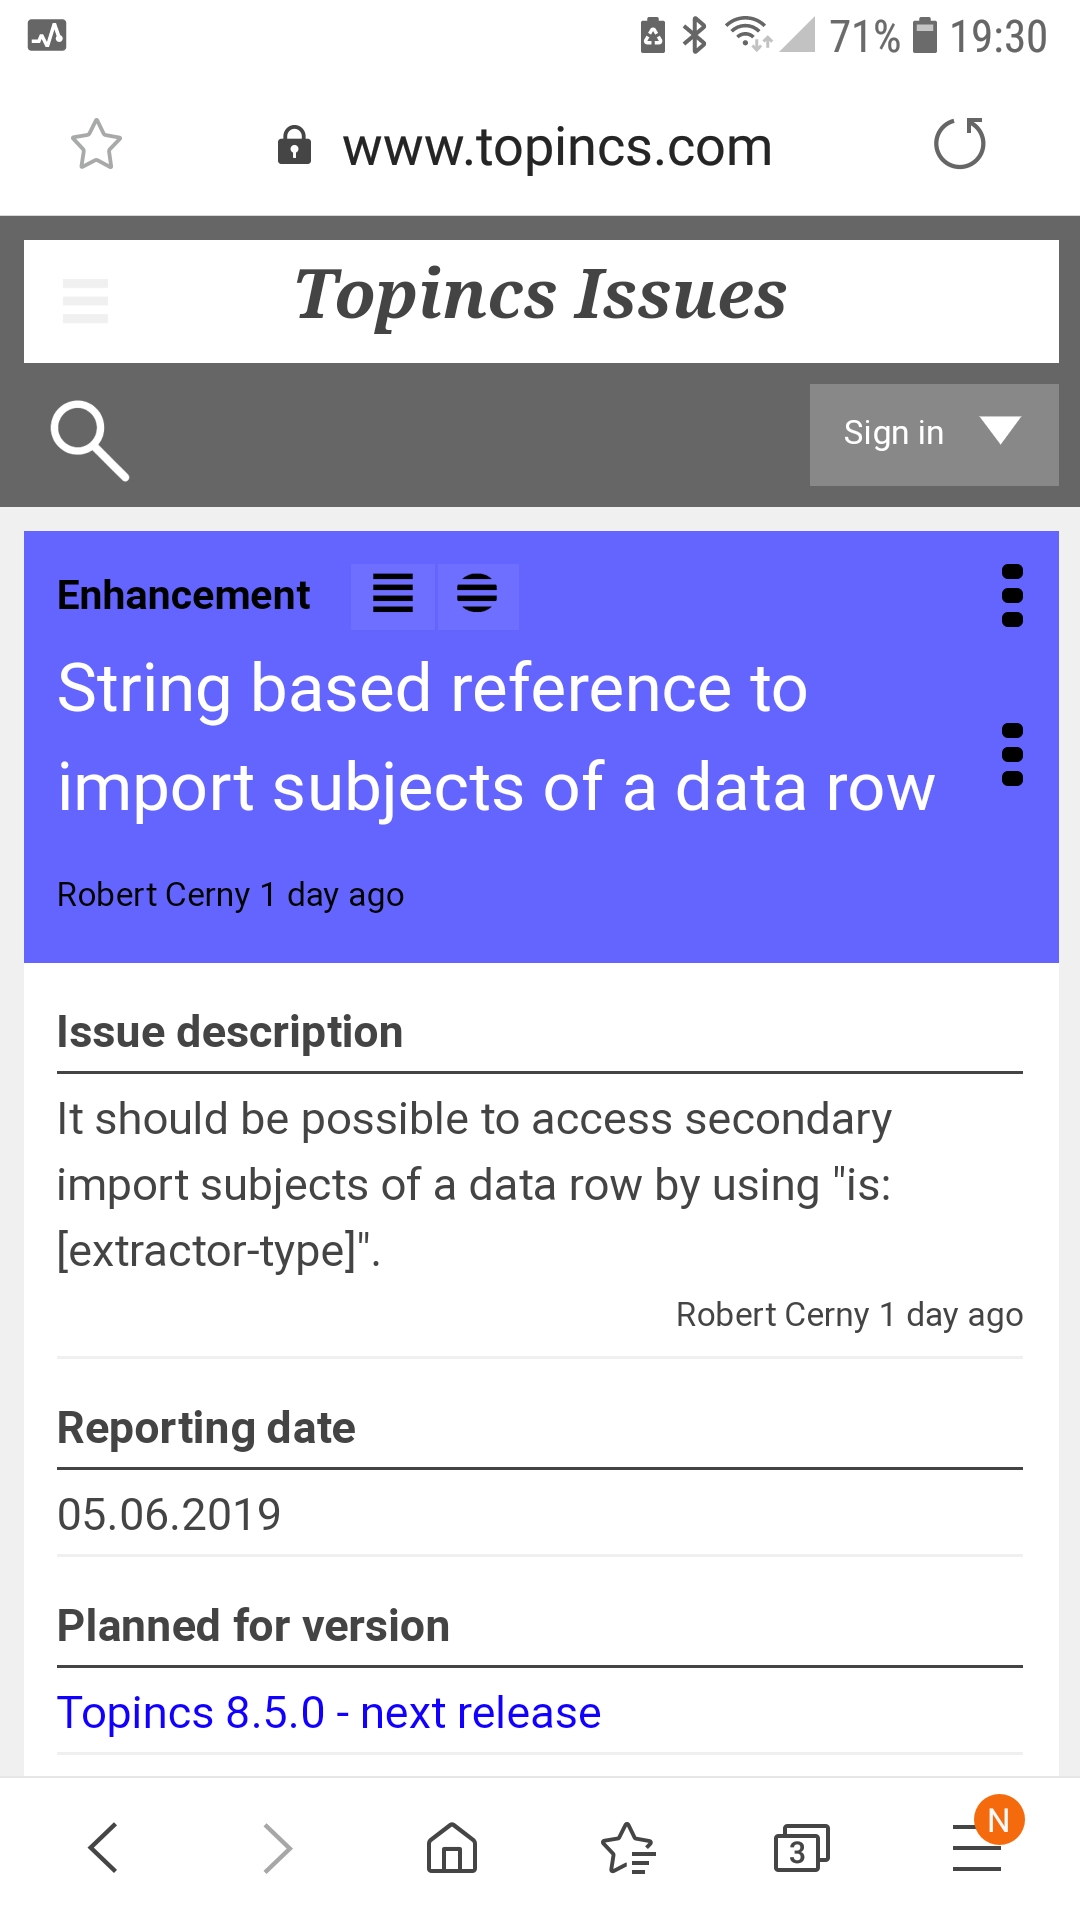Open the browser bookmarks list
Viewport: 1080px width, 1920px height.
tap(627, 1847)
